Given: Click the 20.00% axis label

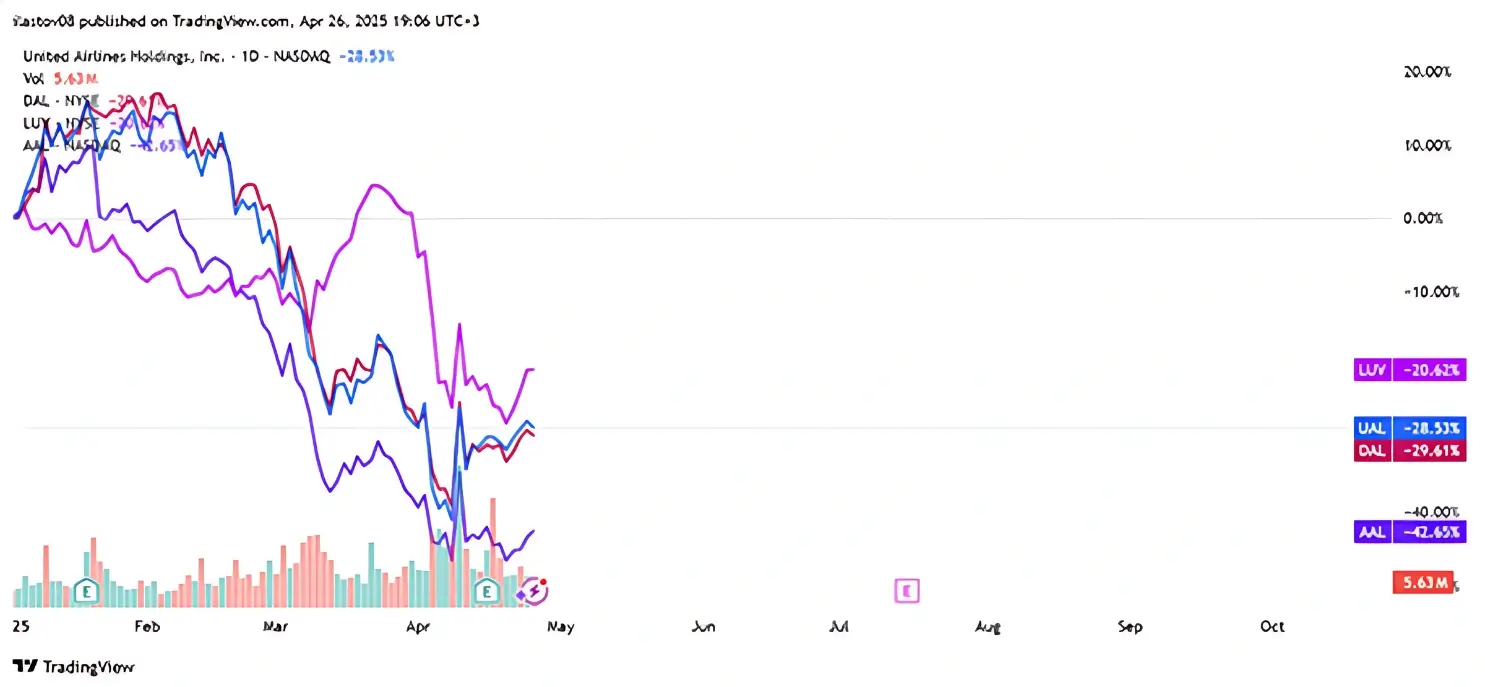Looking at the screenshot, I should (1426, 72).
